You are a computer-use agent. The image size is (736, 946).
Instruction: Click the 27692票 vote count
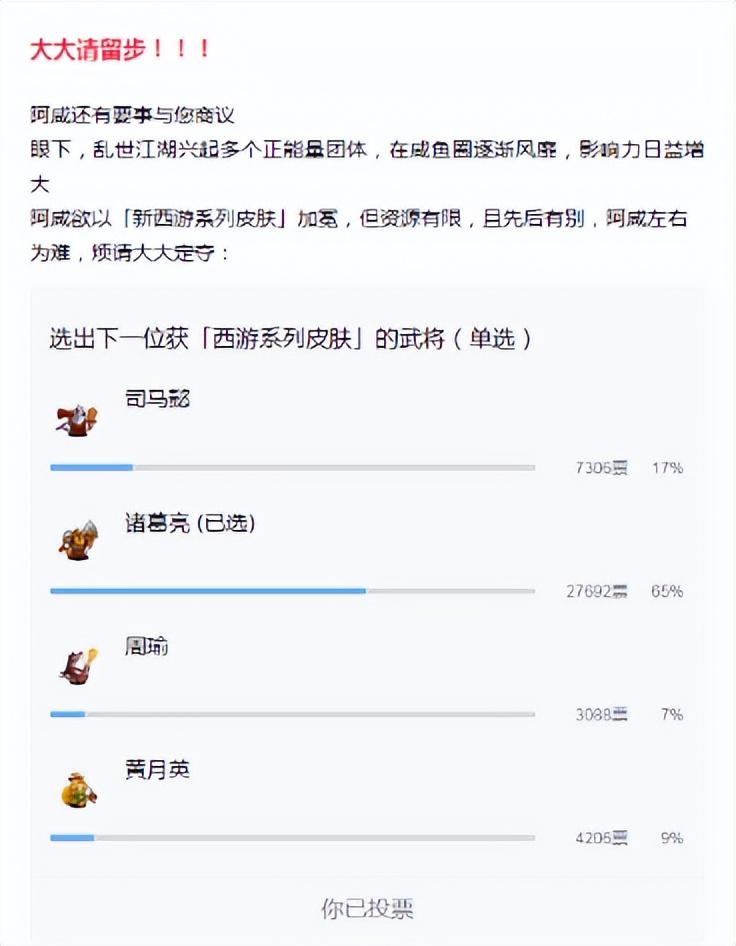click(x=597, y=591)
